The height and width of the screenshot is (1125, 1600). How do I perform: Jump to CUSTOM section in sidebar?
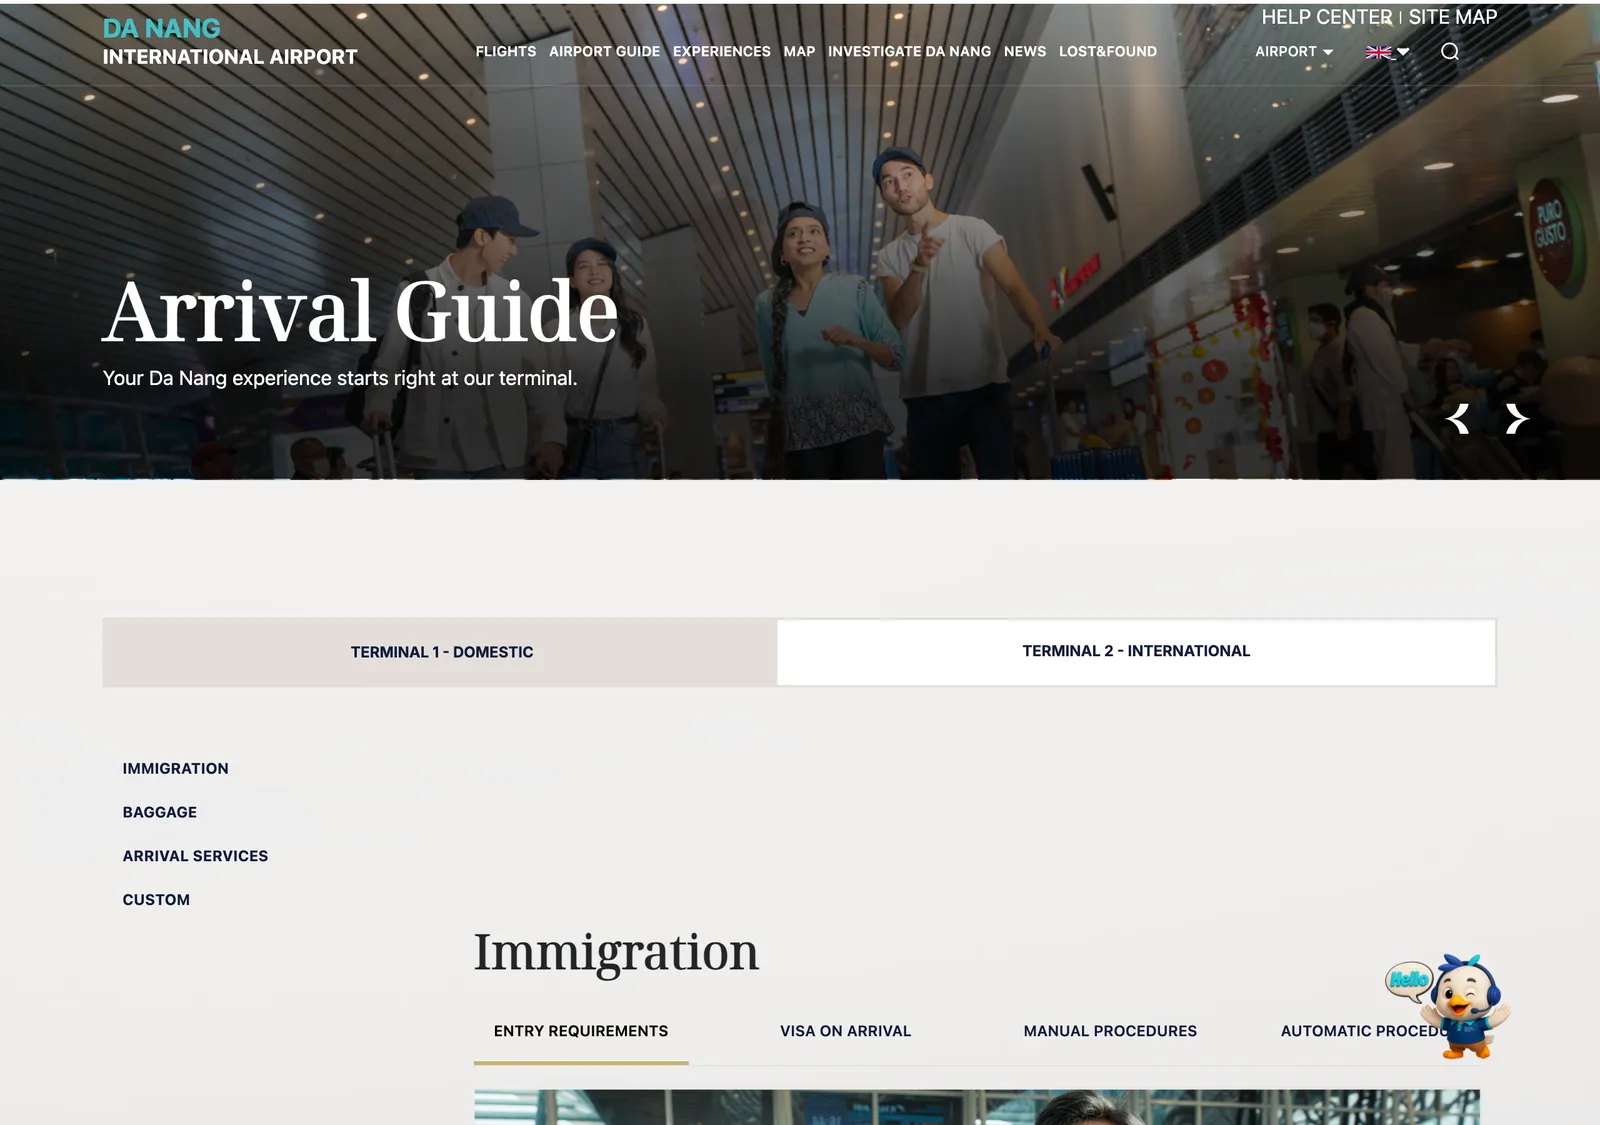156,900
